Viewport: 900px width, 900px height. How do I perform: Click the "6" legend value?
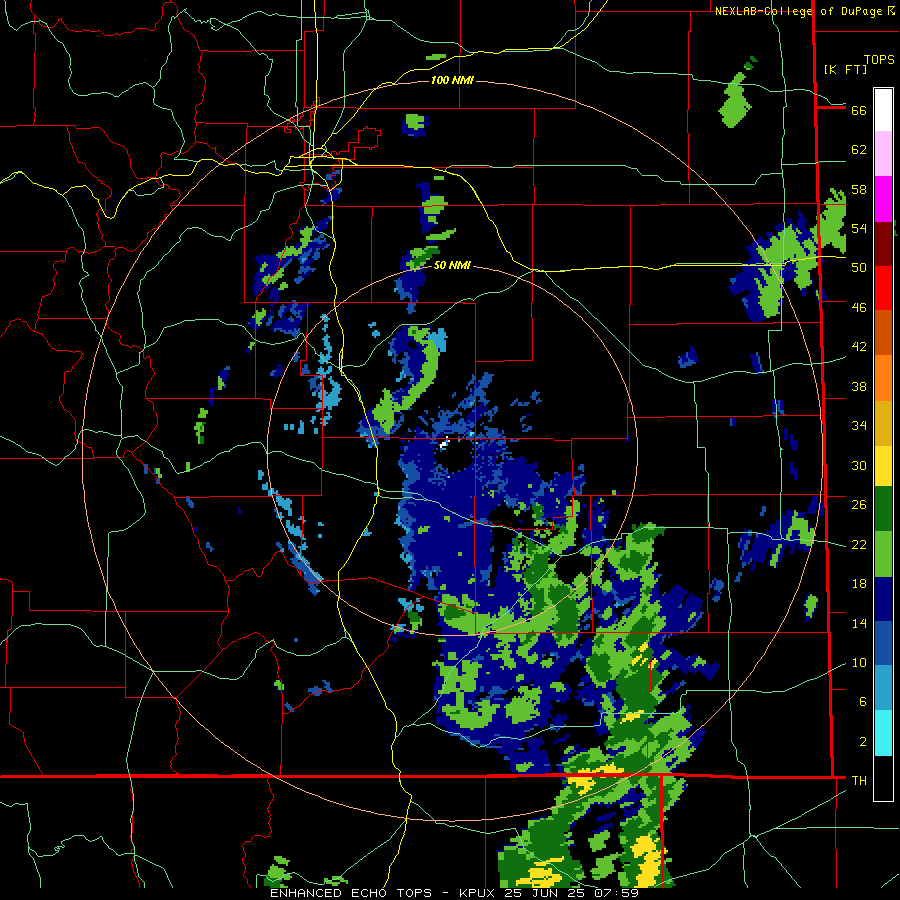click(x=863, y=702)
